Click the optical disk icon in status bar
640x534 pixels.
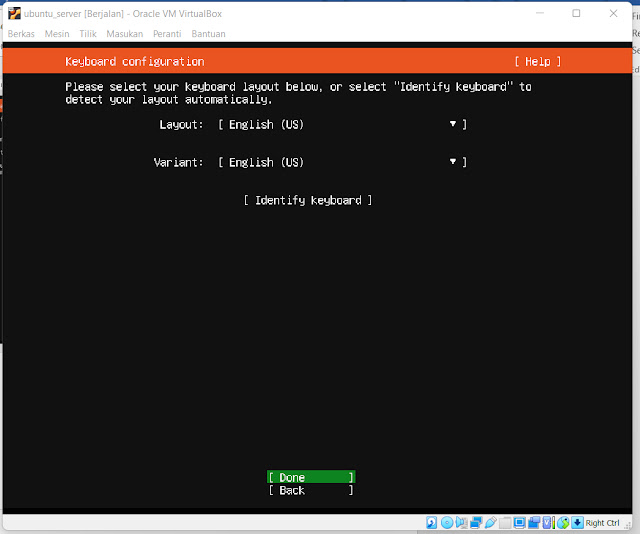pyautogui.click(x=447, y=523)
